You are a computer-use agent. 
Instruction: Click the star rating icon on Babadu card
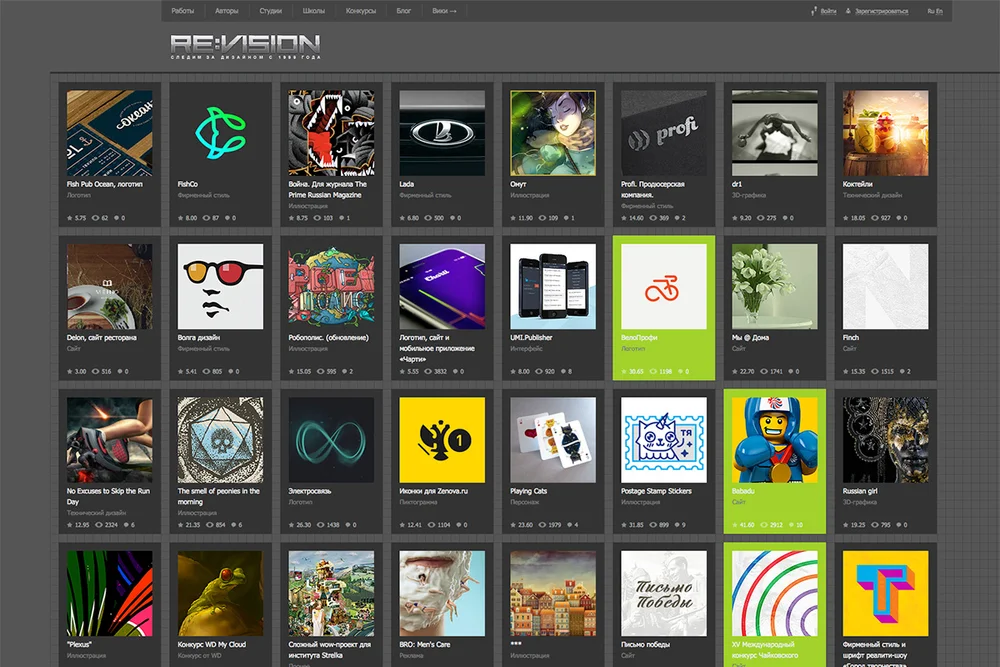(735, 525)
